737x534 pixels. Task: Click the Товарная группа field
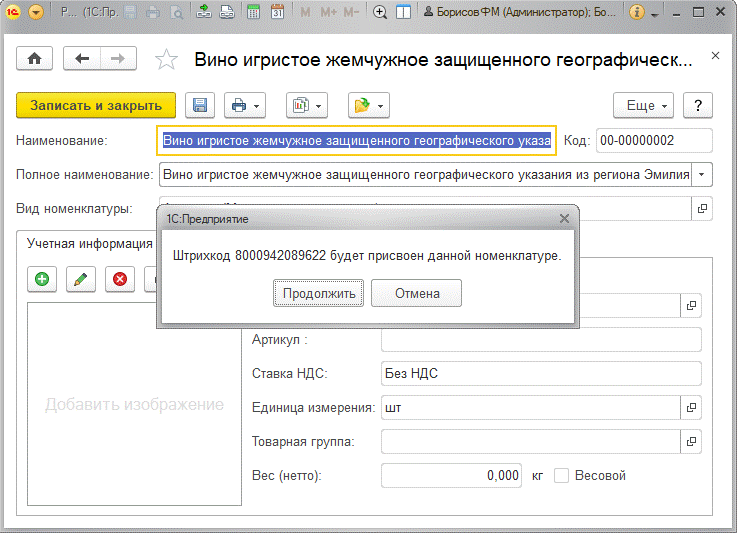click(531, 441)
